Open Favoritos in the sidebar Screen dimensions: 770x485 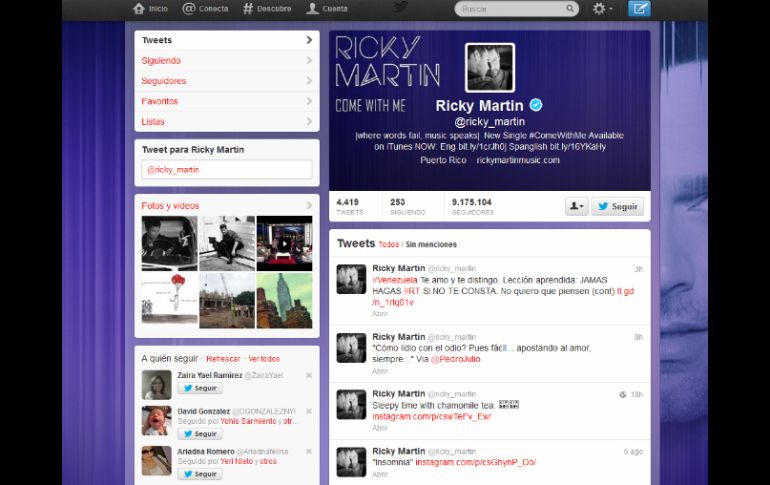227,101
